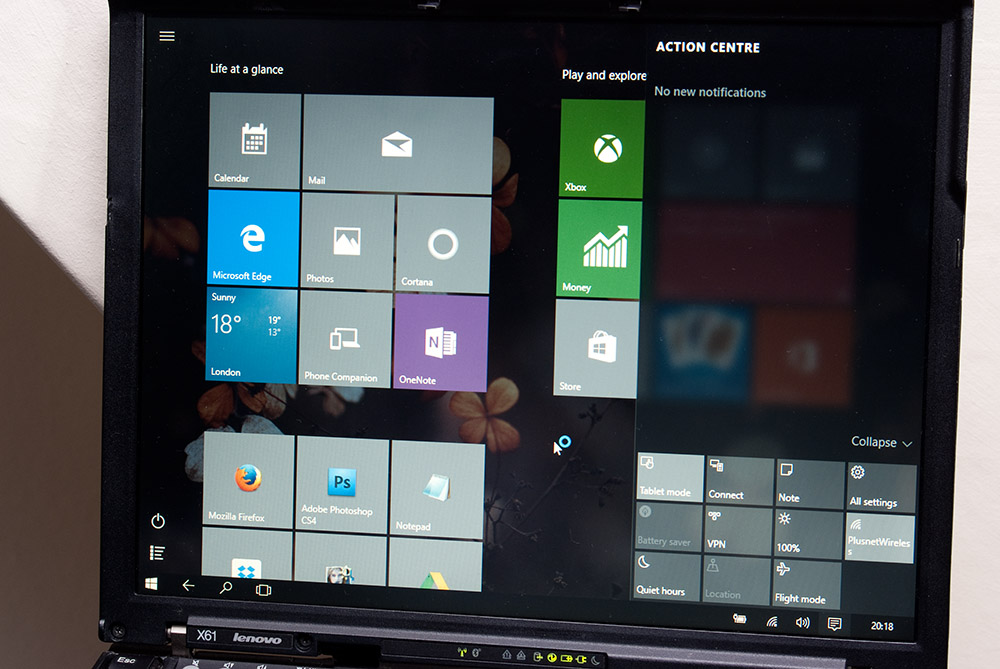The height and width of the screenshot is (669, 1000).
Task: Click the battery icon in system tray
Action: pos(739,618)
